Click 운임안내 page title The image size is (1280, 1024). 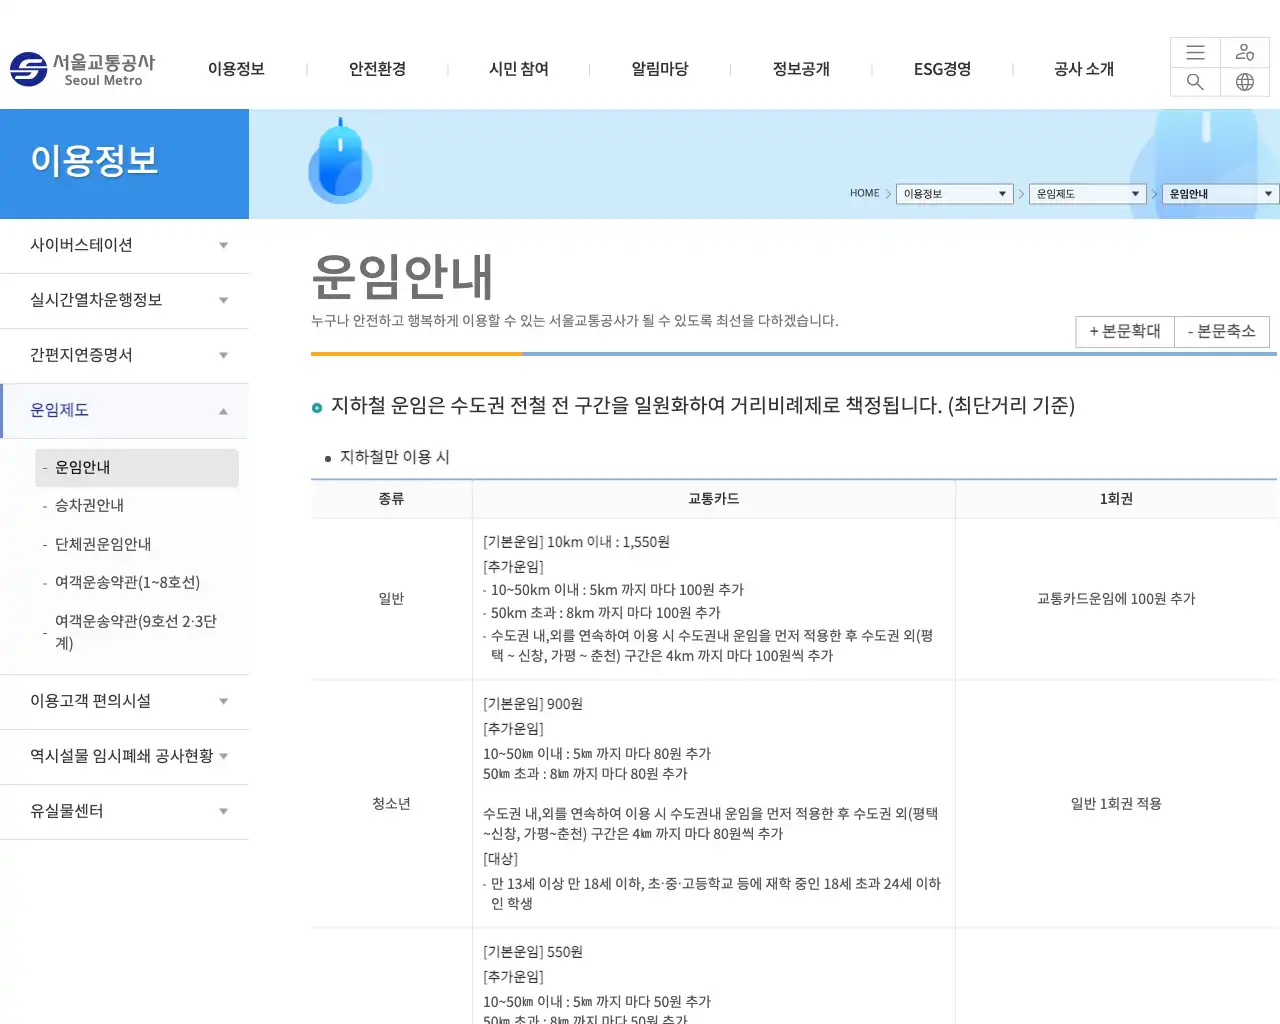coord(402,276)
